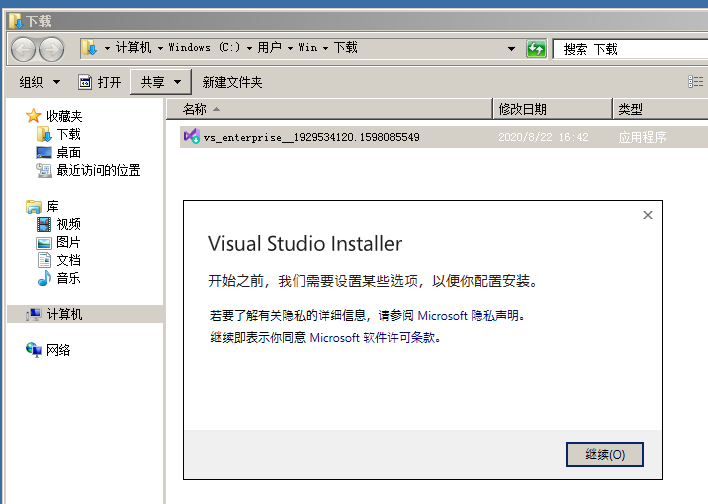Select 音乐 in the libraries list
The width and height of the screenshot is (708, 504).
69,278
